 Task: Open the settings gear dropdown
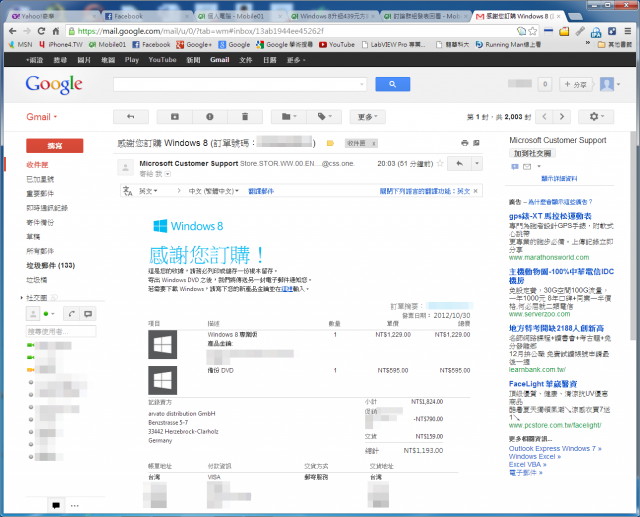pyautogui.click(x=596, y=117)
